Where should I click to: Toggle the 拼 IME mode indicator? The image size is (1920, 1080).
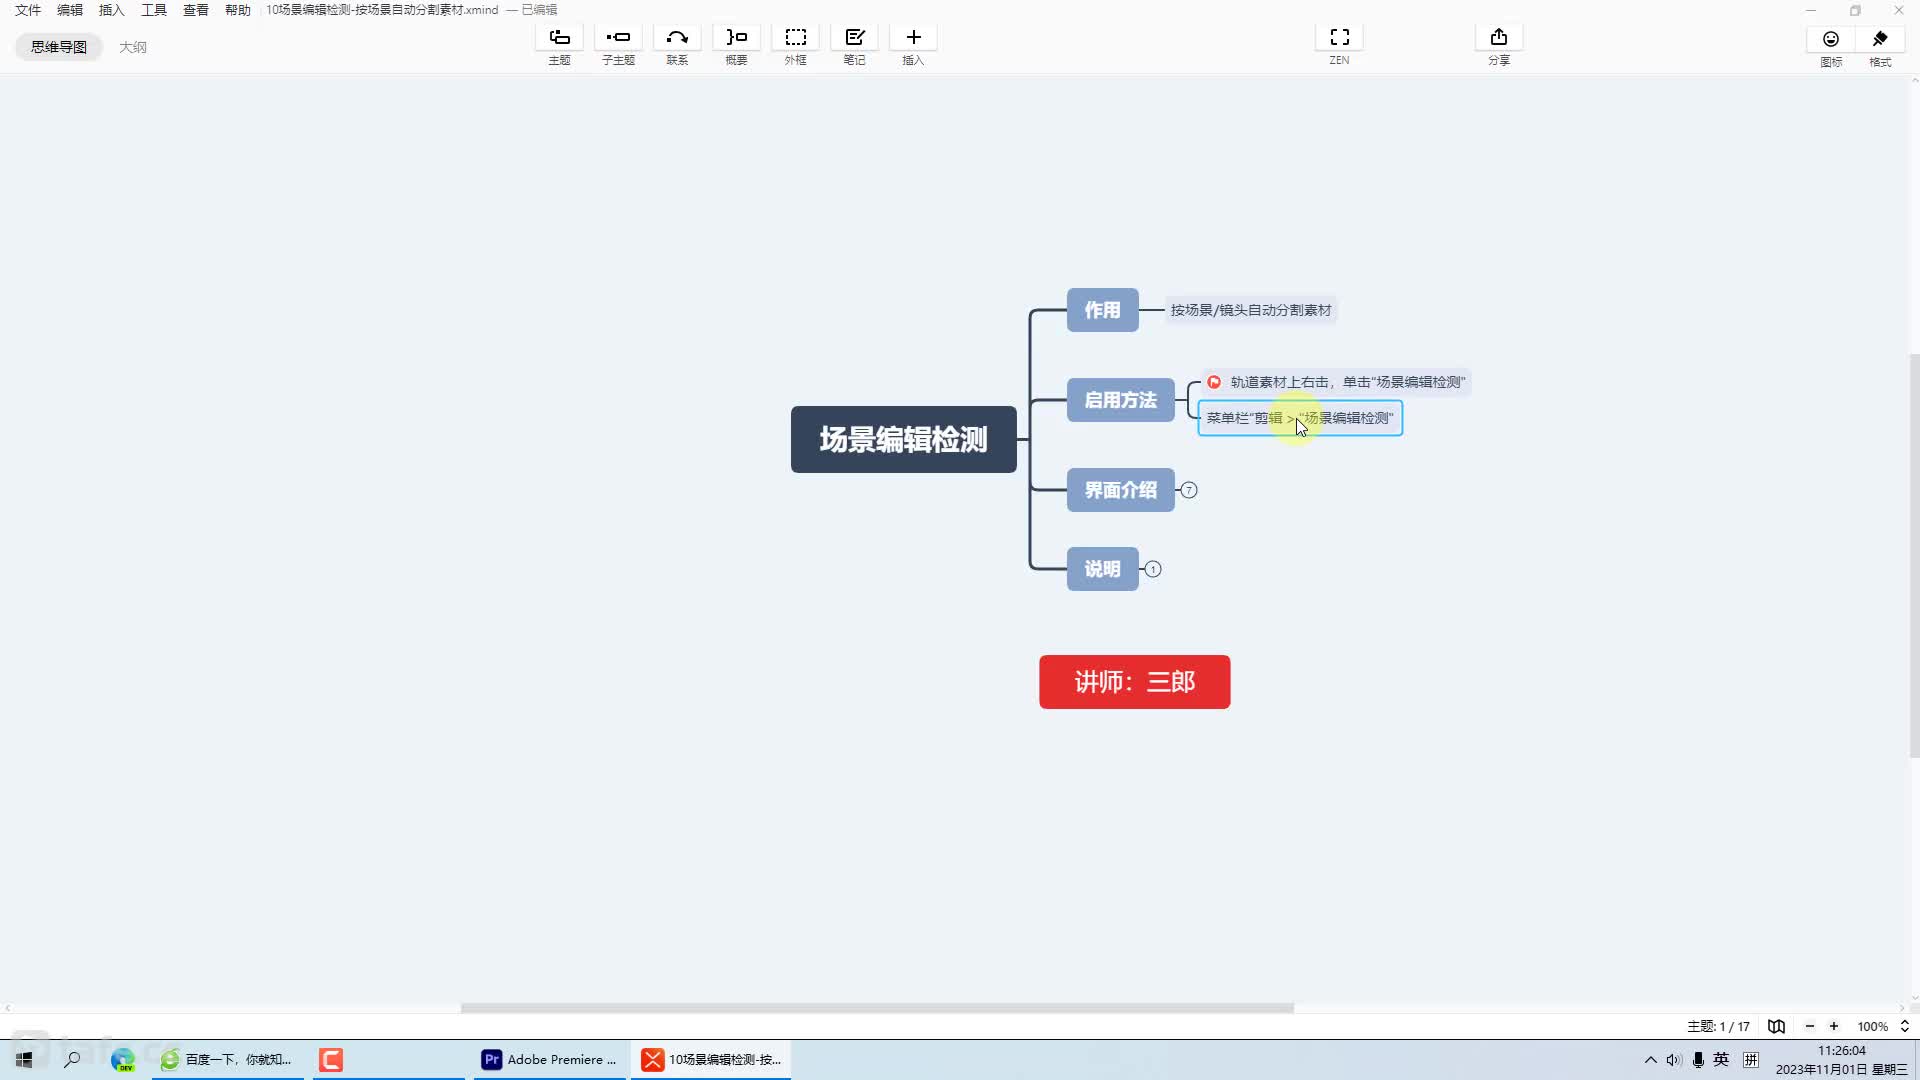[x=1750, y=1060]
